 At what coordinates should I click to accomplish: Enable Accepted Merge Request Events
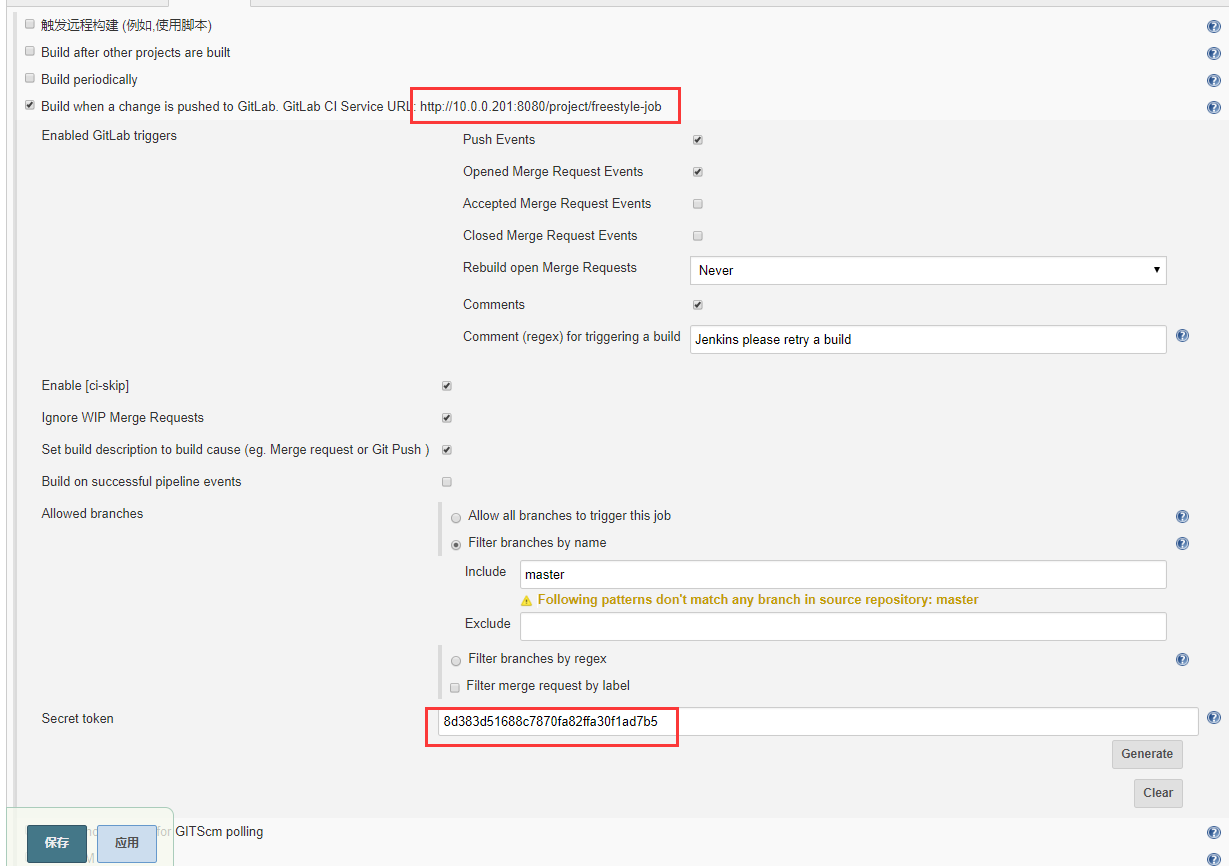698,204
